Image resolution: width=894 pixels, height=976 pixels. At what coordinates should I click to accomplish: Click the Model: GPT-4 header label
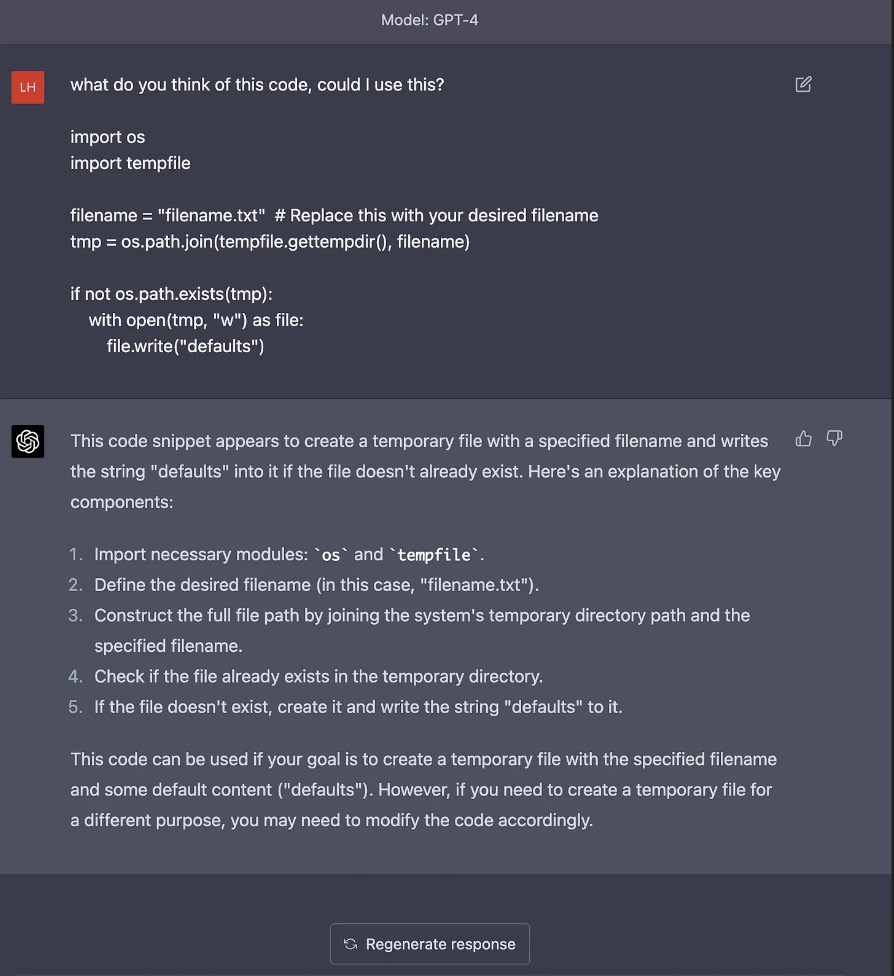(430, 20)
